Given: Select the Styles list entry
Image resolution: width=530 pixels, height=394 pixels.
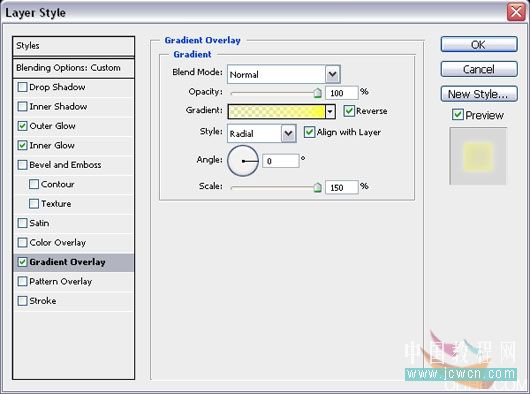Looking at the screenshot, I should point(73,46).
